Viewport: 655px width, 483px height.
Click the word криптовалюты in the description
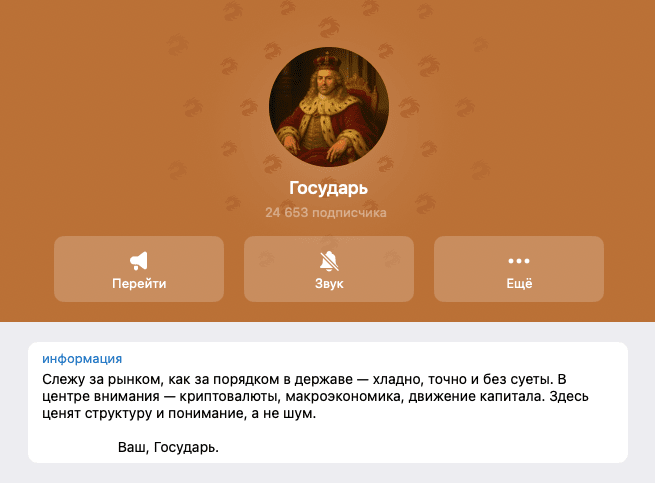click(229, 397)
